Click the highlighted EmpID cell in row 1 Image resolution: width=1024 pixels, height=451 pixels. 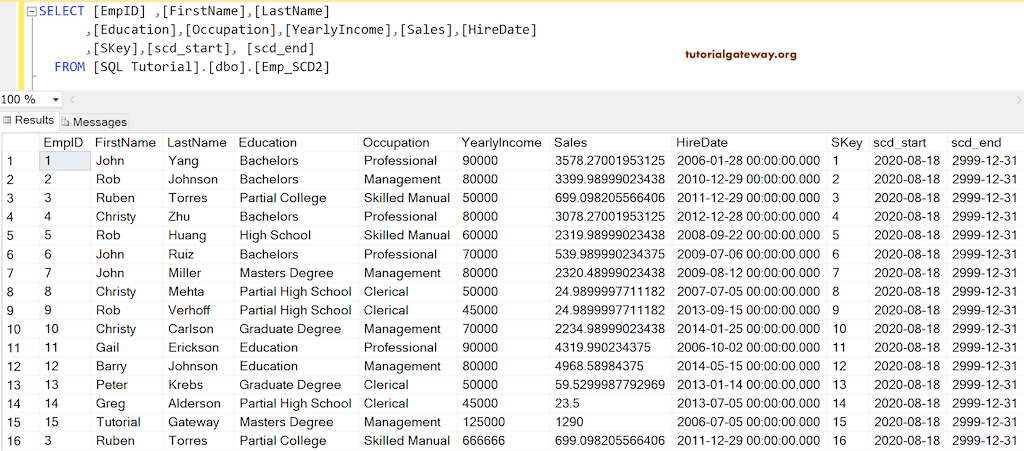[65, 161]
